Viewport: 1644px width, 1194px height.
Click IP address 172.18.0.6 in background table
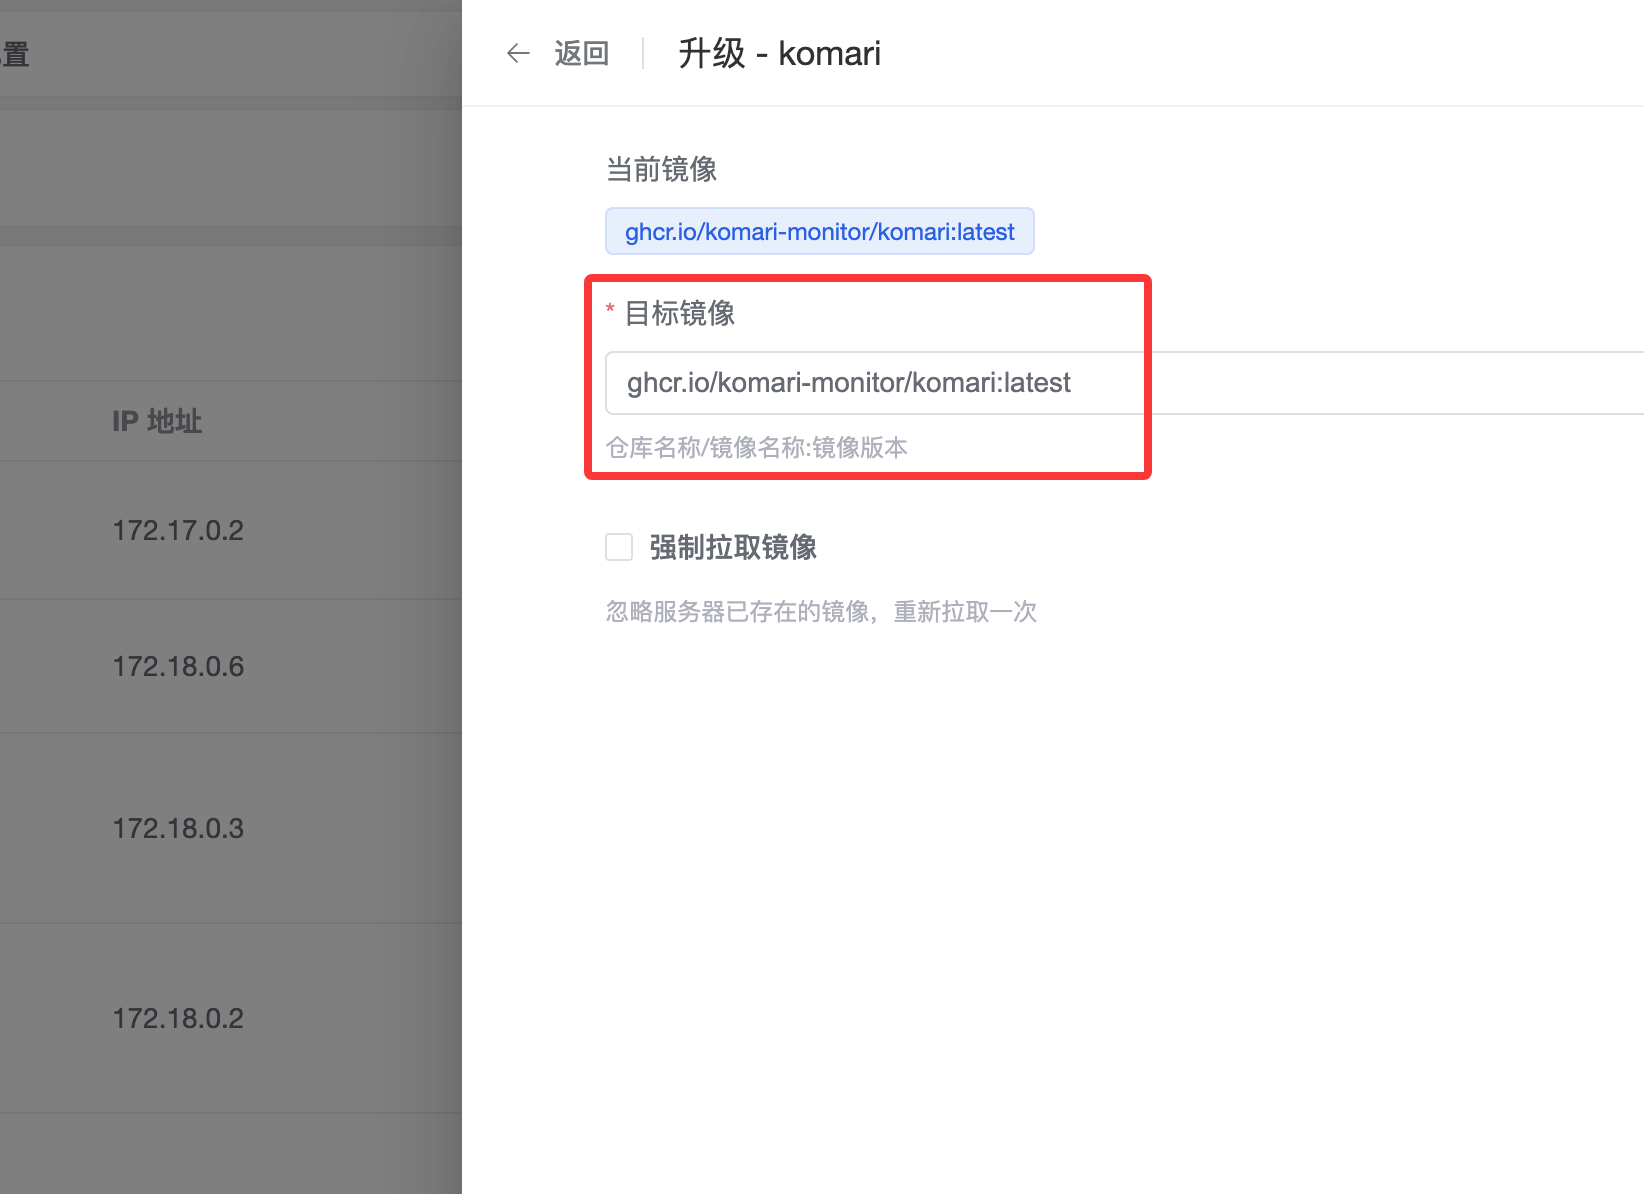tap(178, 666)
